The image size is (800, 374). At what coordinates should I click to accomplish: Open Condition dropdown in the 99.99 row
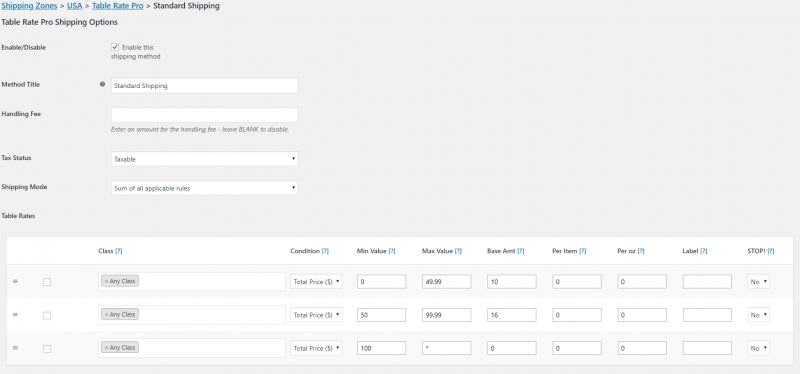tap(316, 315)
